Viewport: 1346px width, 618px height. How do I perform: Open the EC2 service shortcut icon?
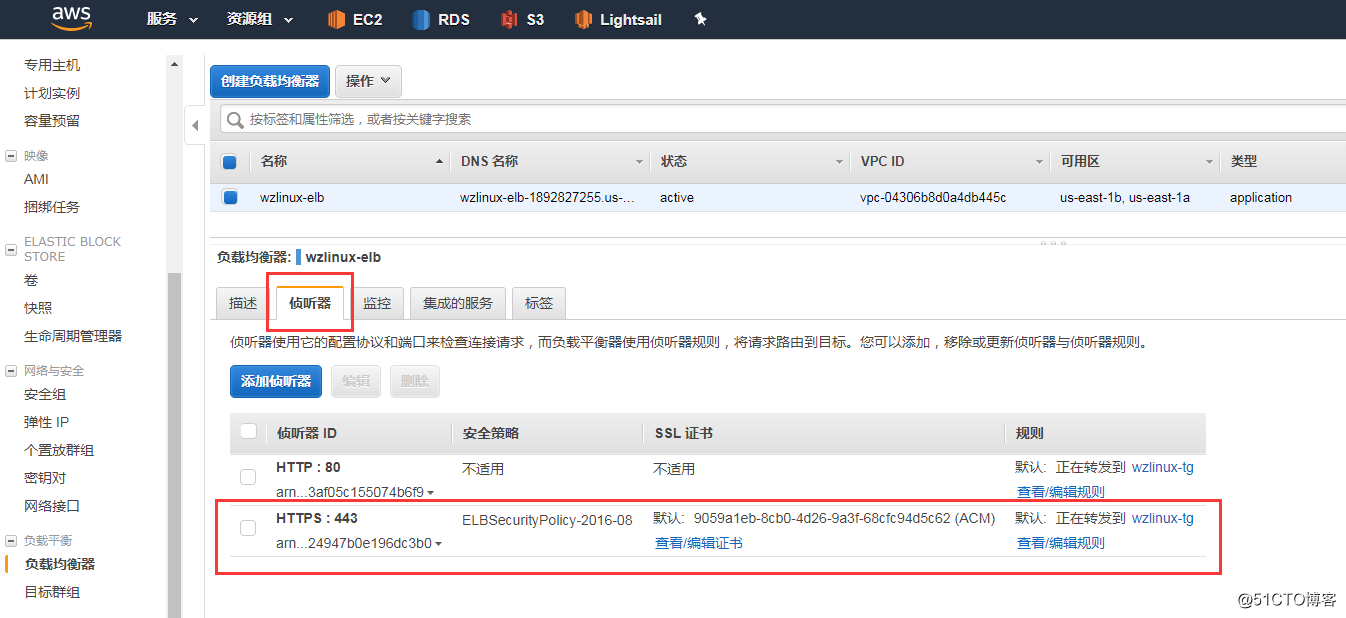336,19
